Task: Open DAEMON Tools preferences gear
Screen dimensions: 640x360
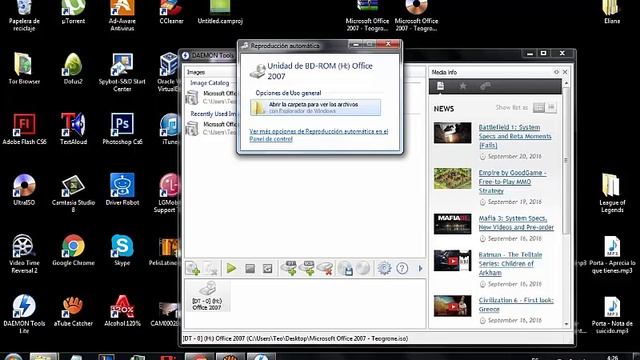Action: coord(384,268)
